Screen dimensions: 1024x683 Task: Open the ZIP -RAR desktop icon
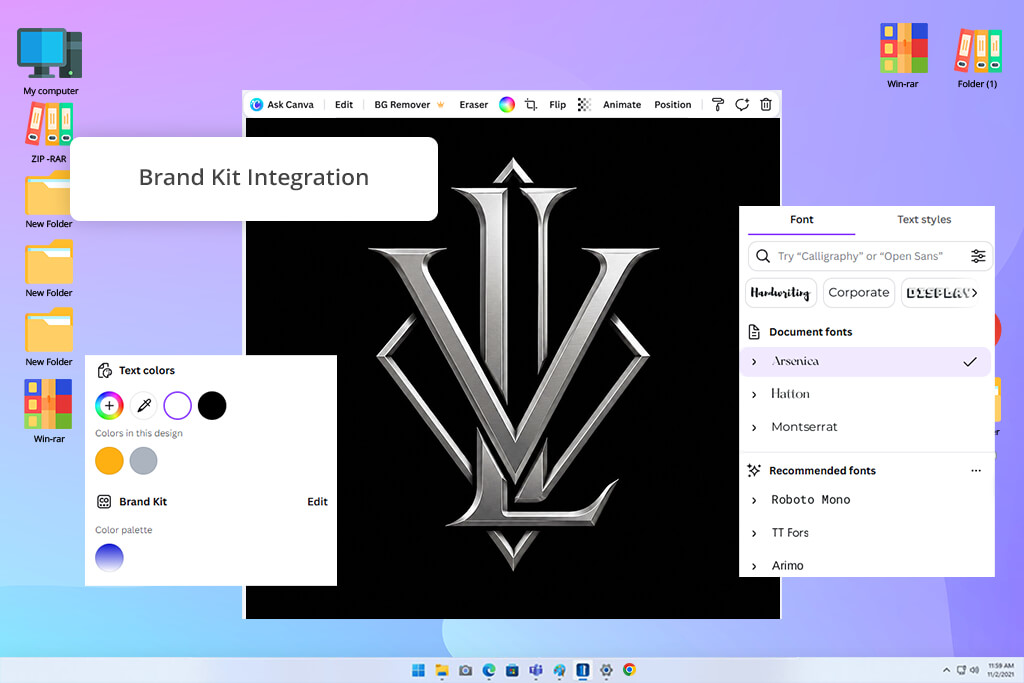(49, 133)
